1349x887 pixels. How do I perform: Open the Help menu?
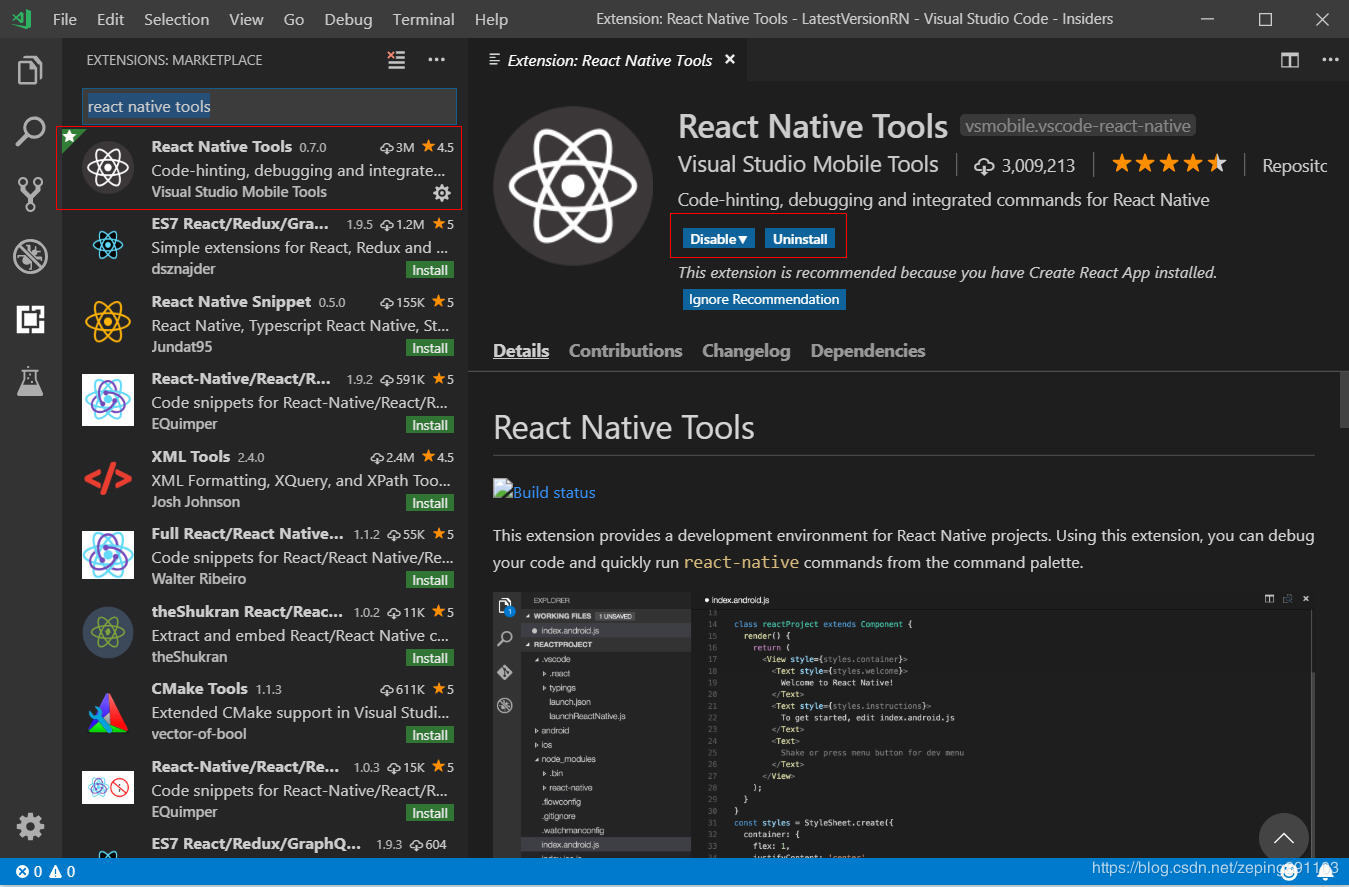[x=491, y=19]
